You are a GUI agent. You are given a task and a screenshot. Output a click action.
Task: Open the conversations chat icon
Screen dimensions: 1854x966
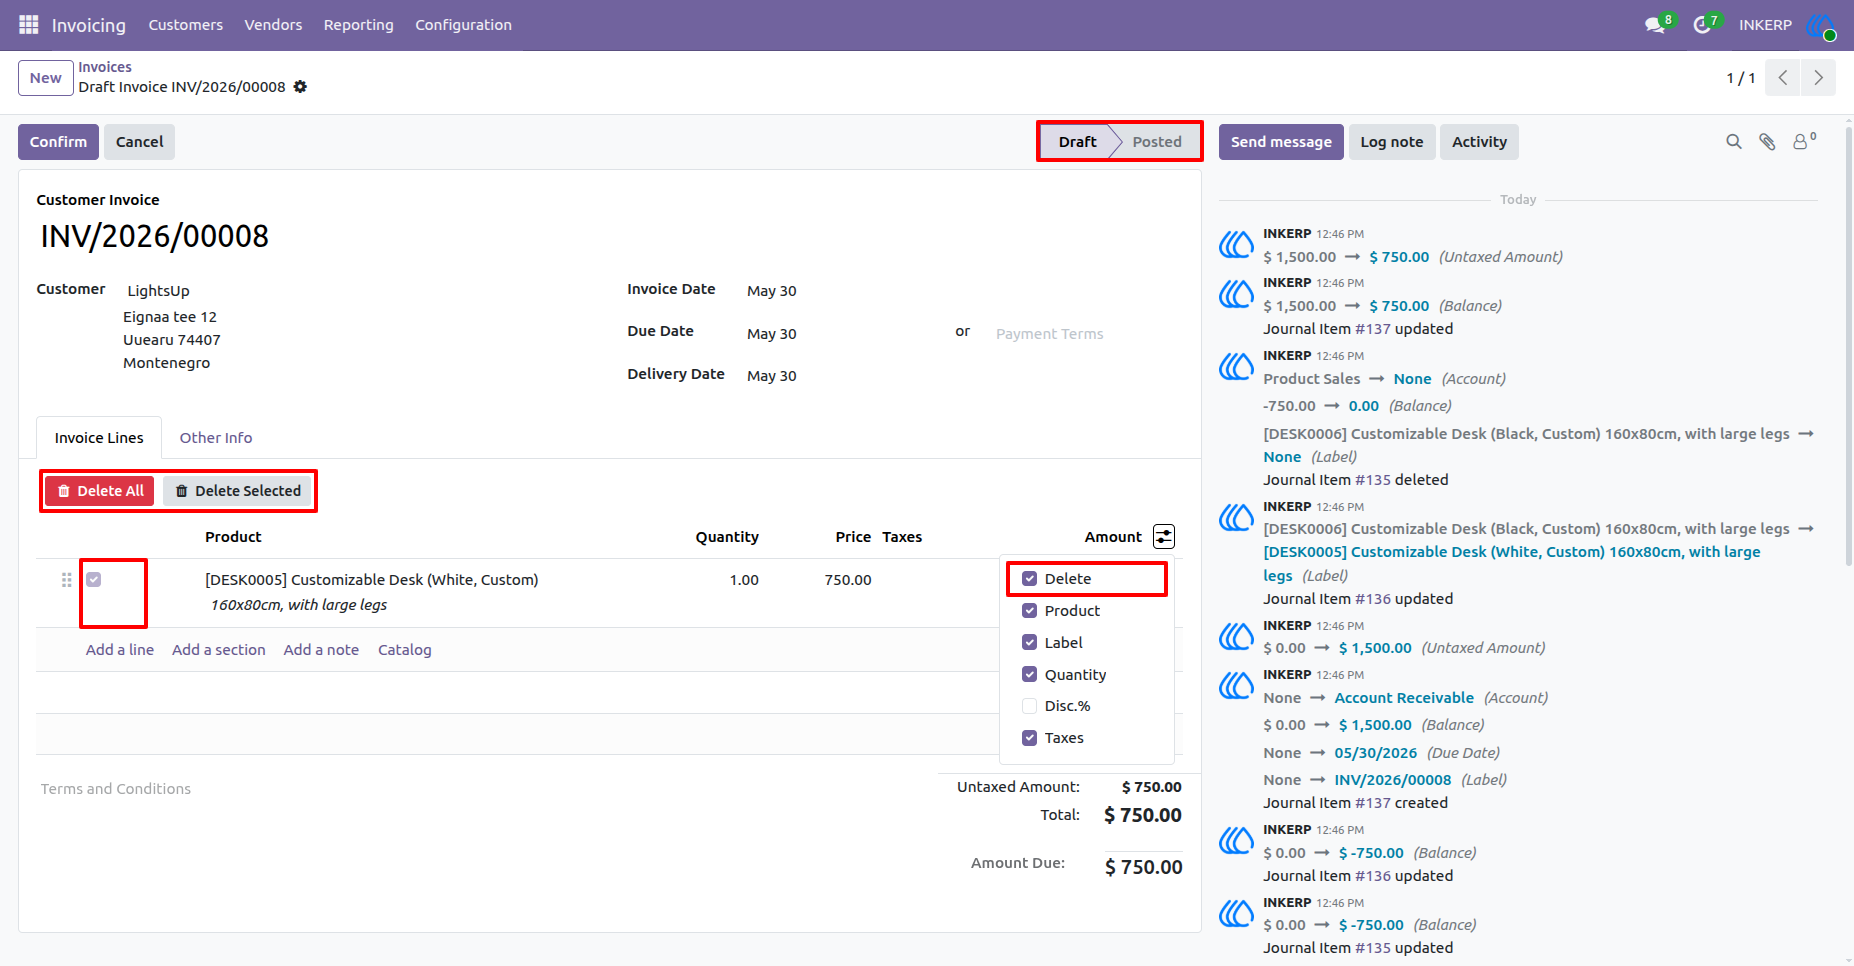[1655, 25]
